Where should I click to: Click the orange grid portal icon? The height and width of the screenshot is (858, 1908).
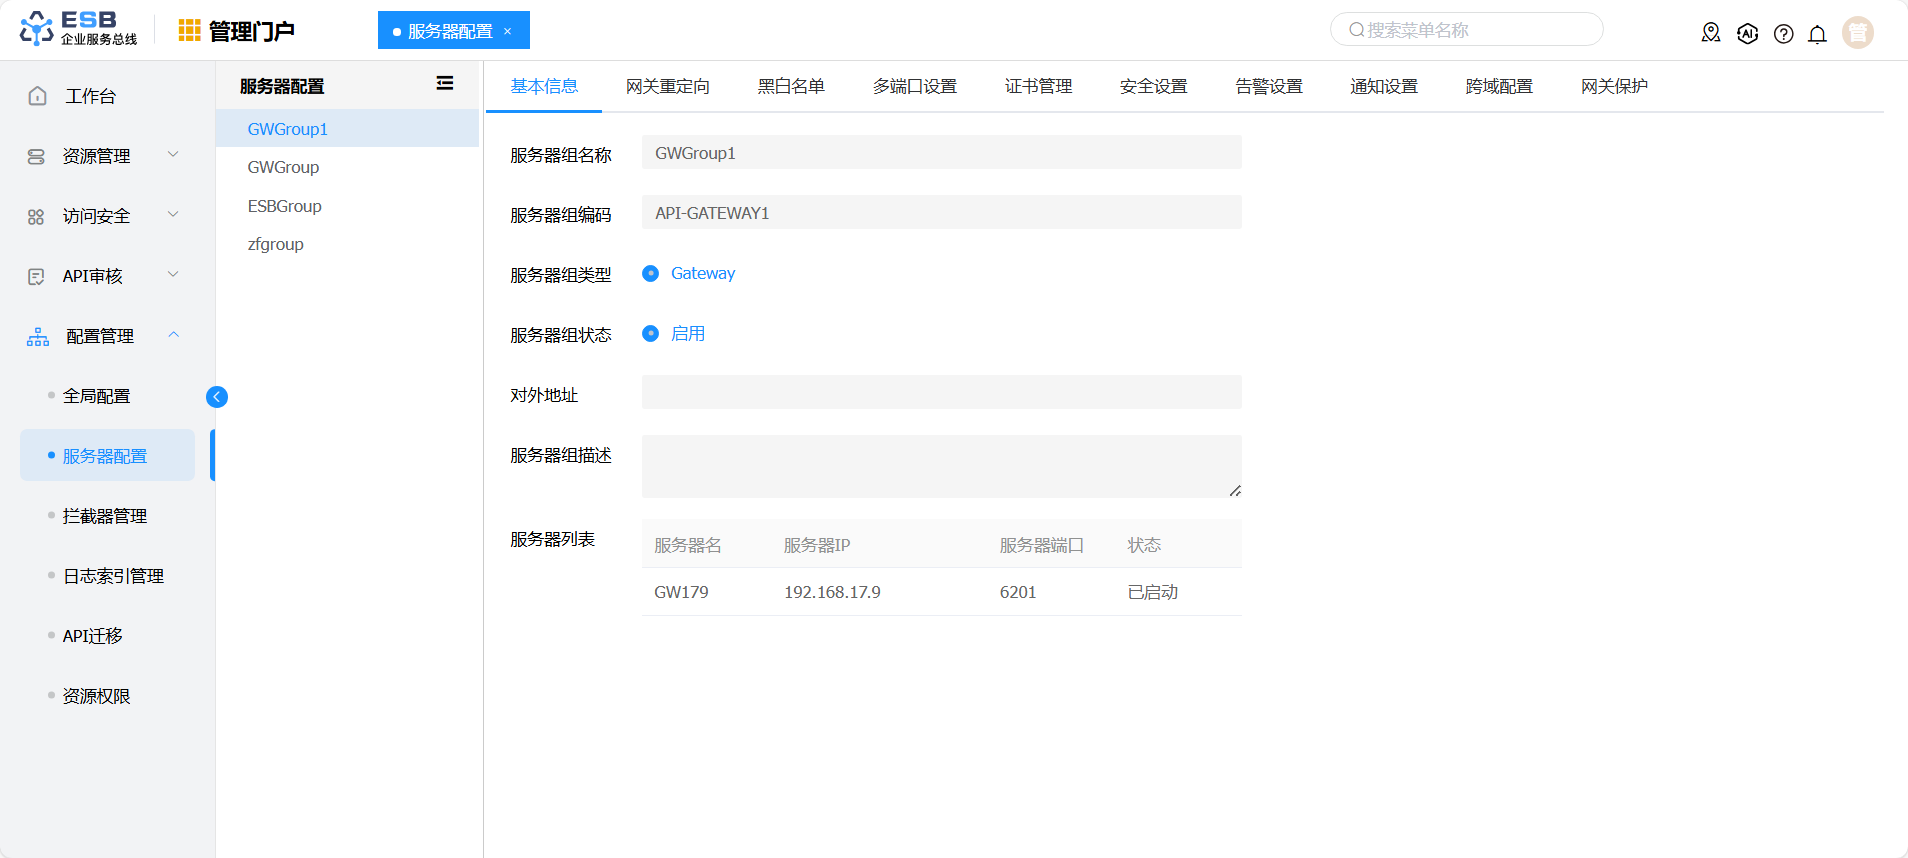point(189,31)
